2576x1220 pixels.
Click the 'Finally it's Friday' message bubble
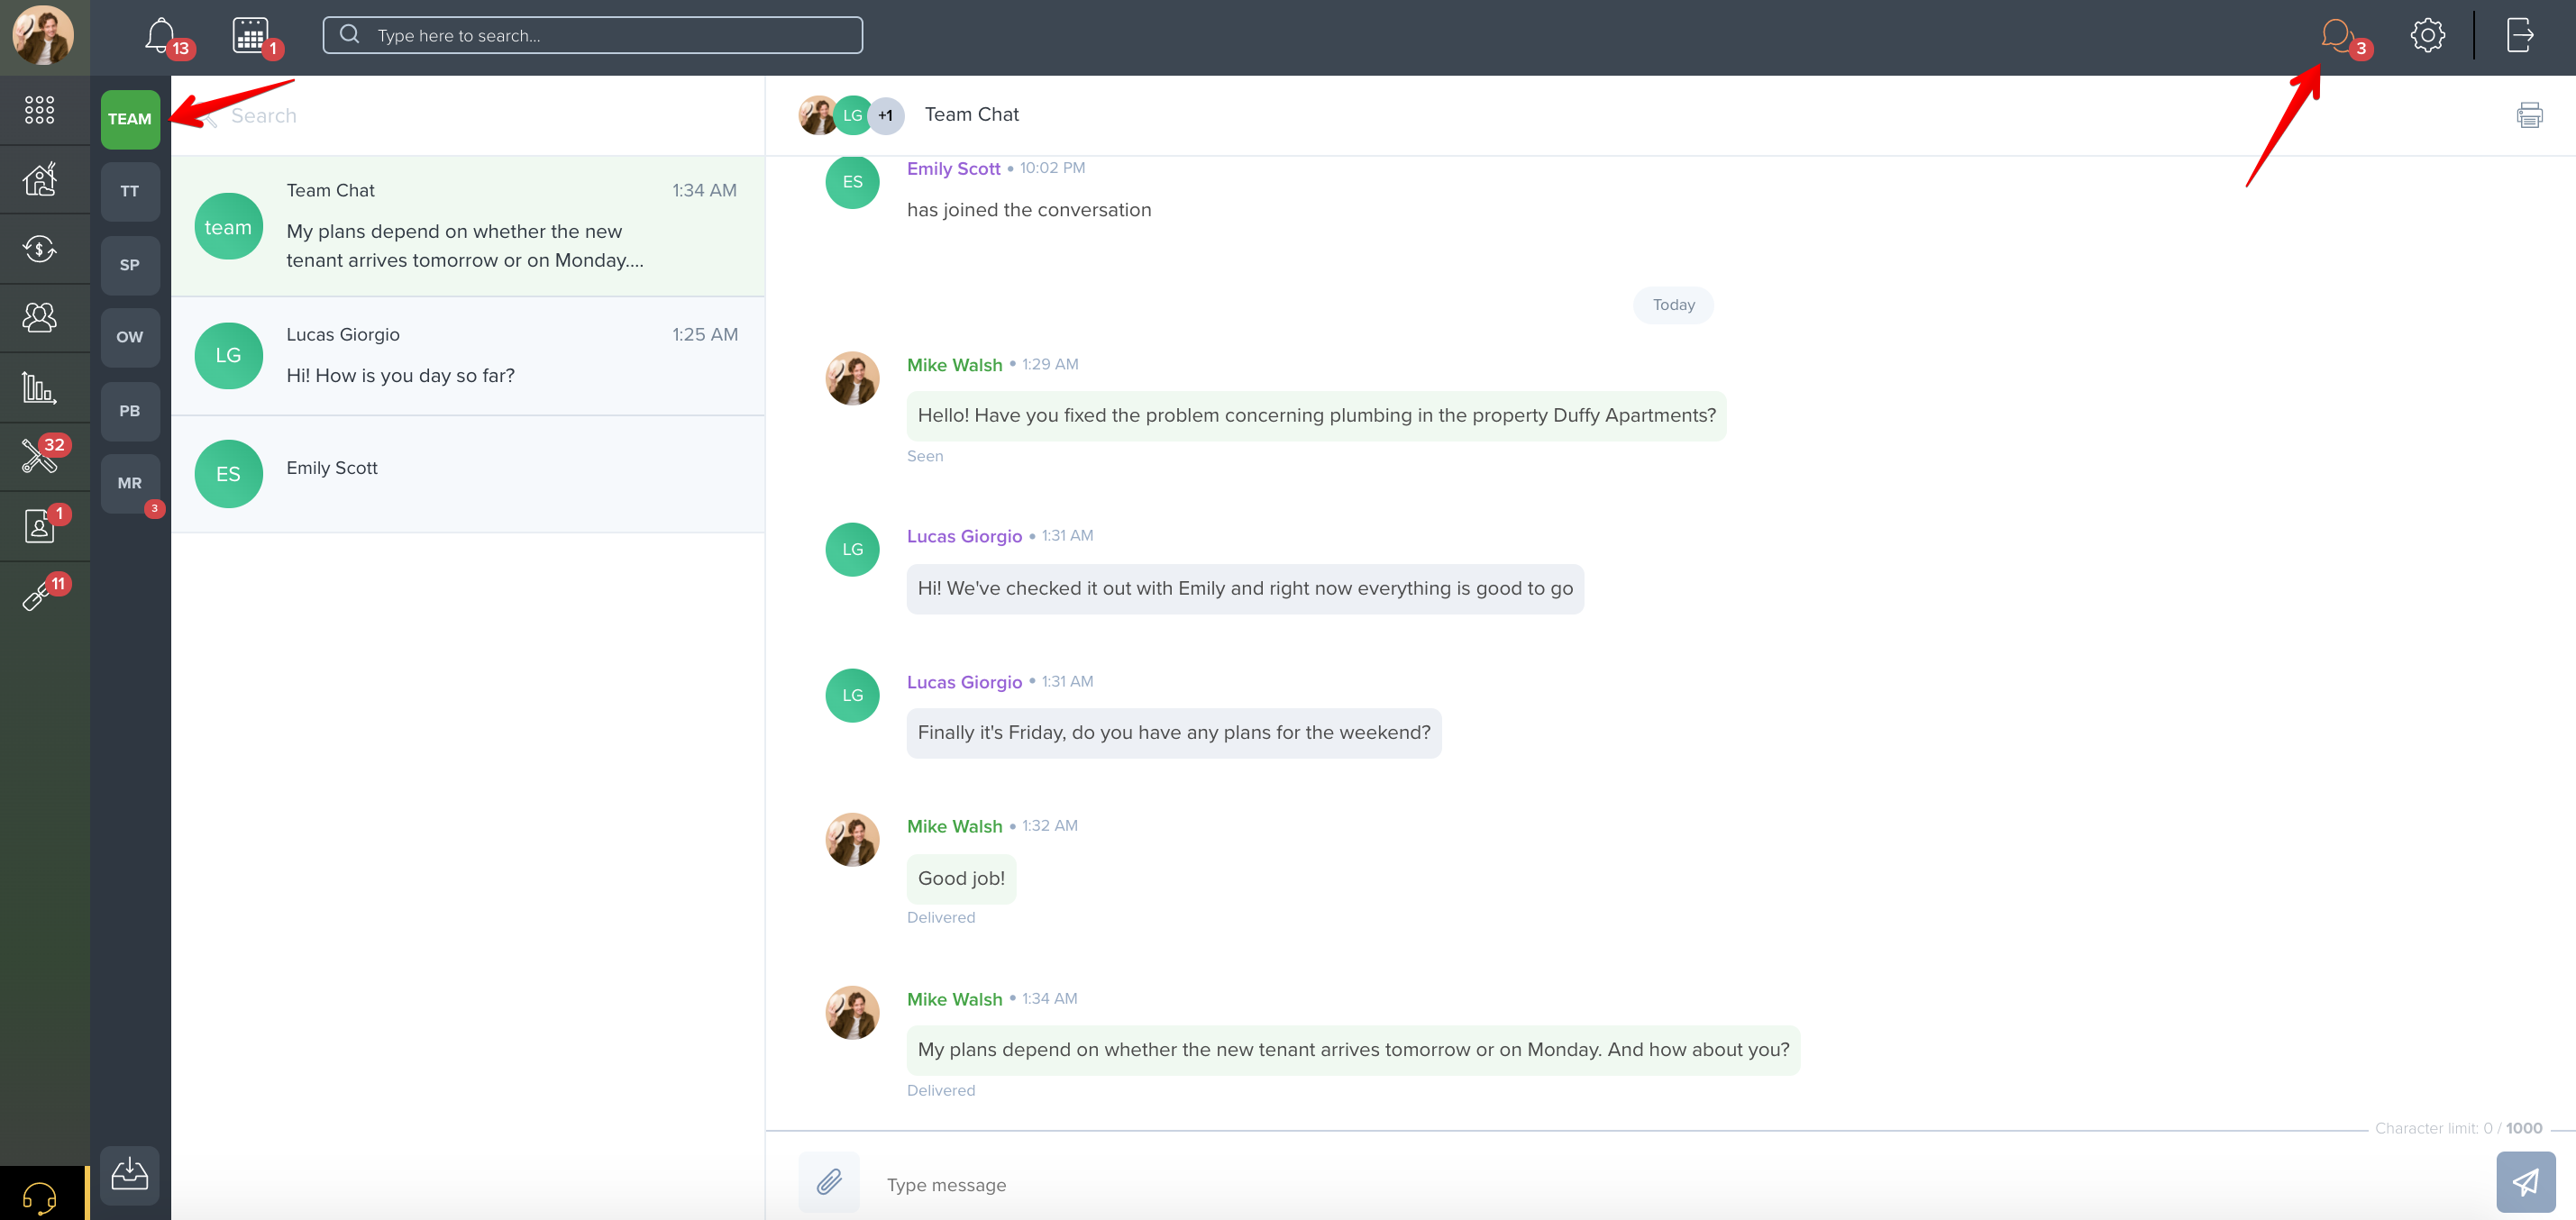pos(1174,733)
